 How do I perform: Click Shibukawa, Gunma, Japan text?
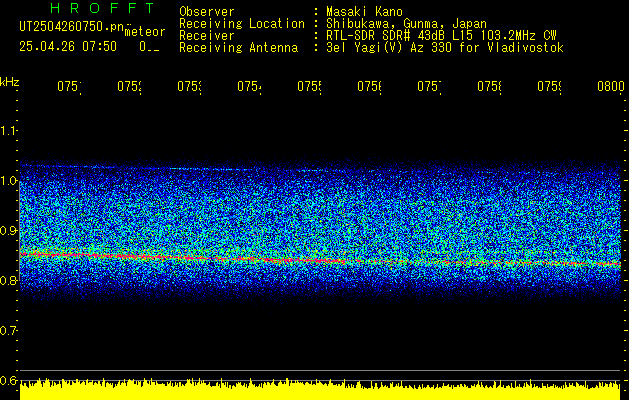[x=406, y=24]
